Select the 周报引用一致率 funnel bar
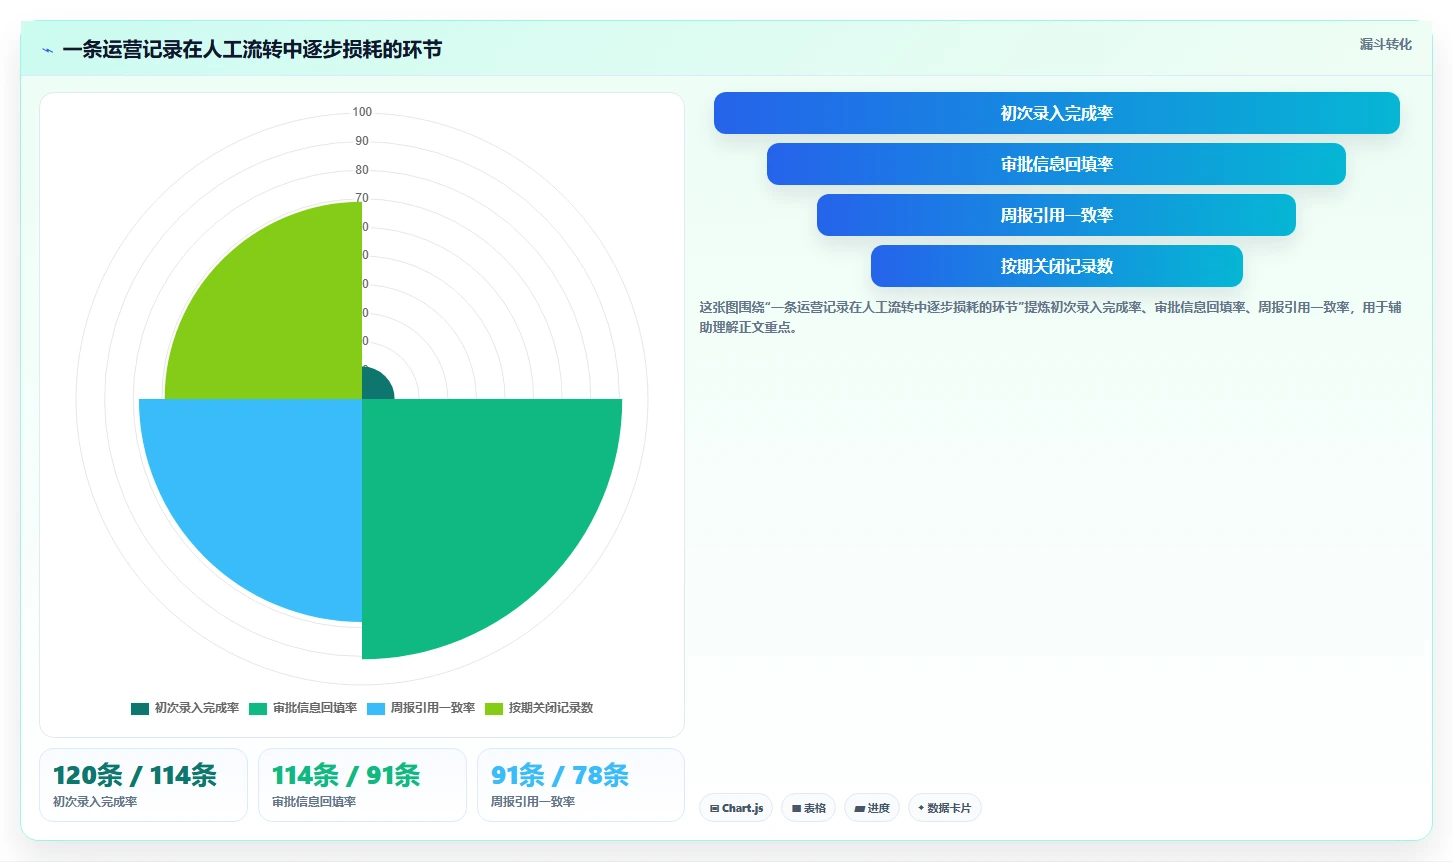The height and width of the screenshot is (862, 1453). (1056, 215)
